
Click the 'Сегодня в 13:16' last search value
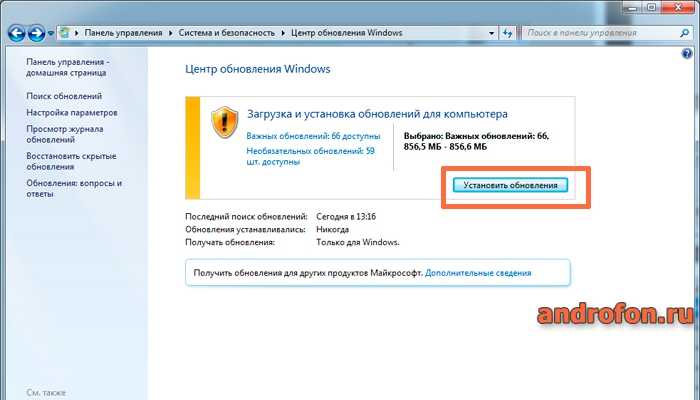[346, 217]
